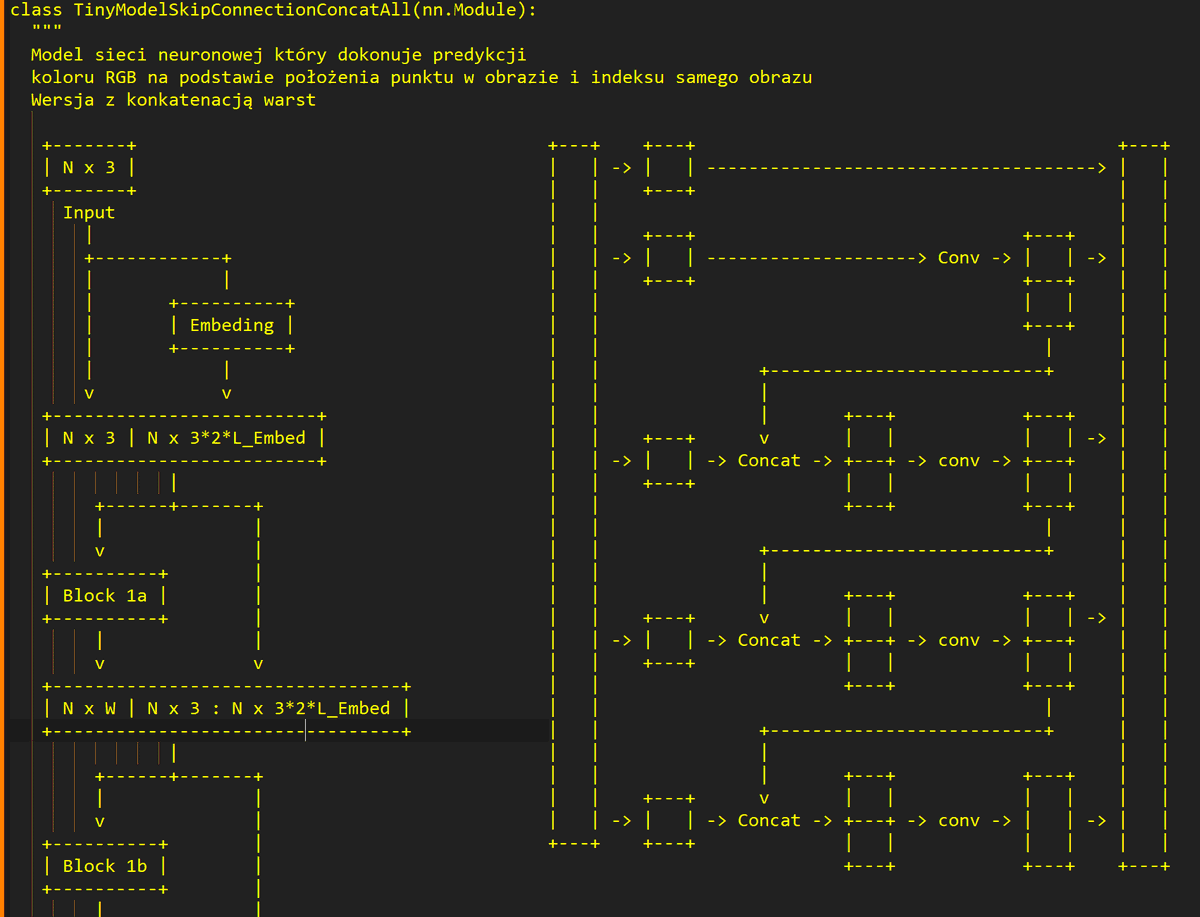This screenshot has width=1200, height=917.
Task: Click the Embeding box in the diagram
Action: 231,324
